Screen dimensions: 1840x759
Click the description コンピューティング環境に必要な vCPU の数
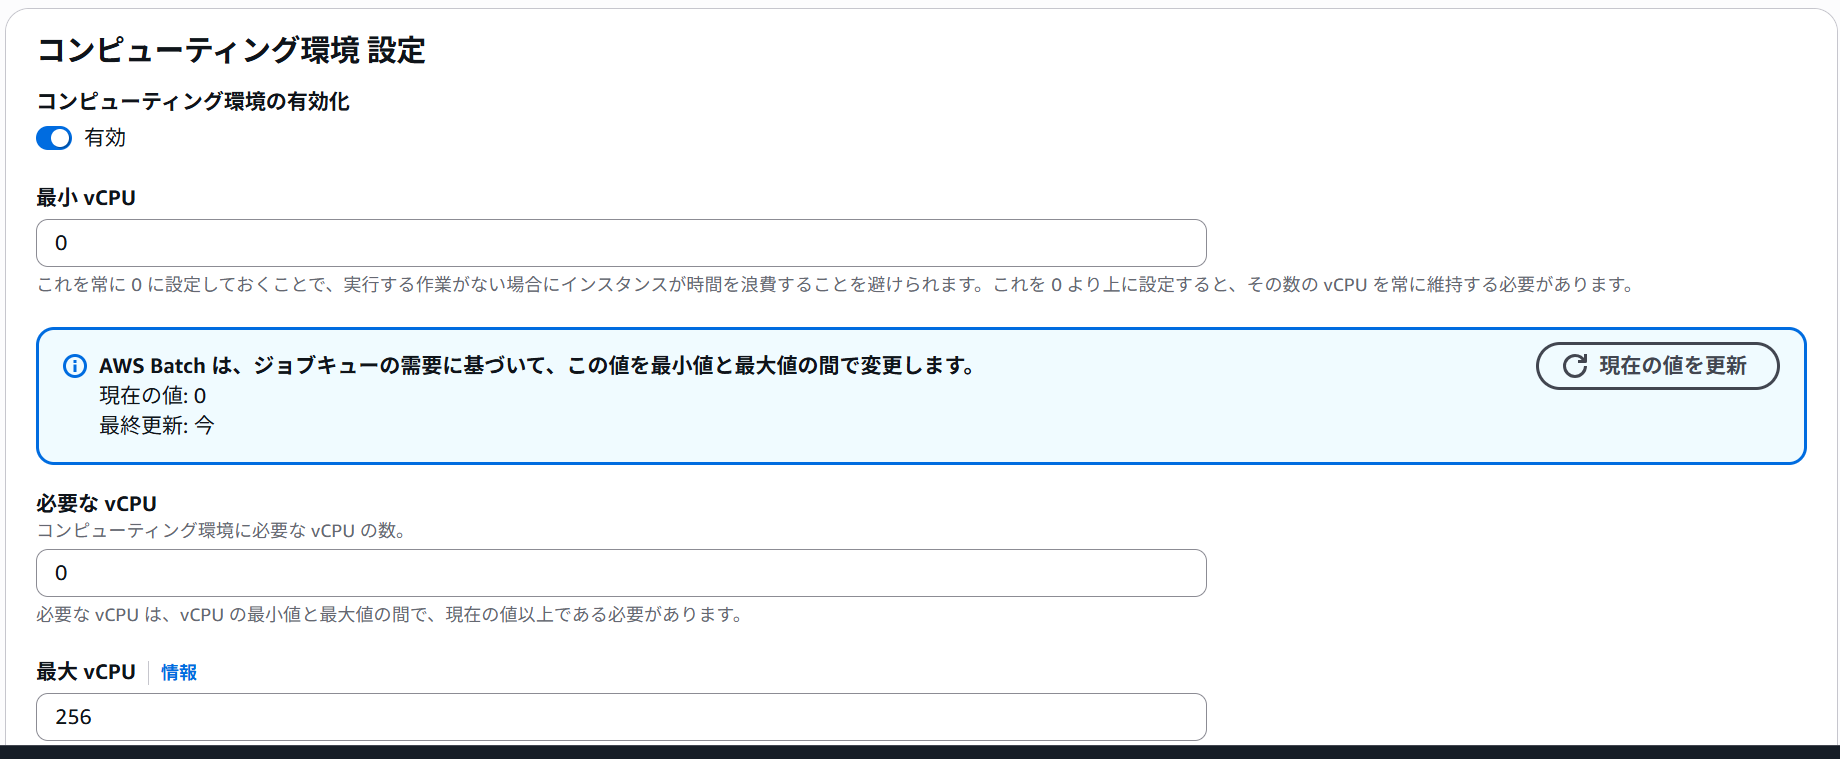pos(222,531)
